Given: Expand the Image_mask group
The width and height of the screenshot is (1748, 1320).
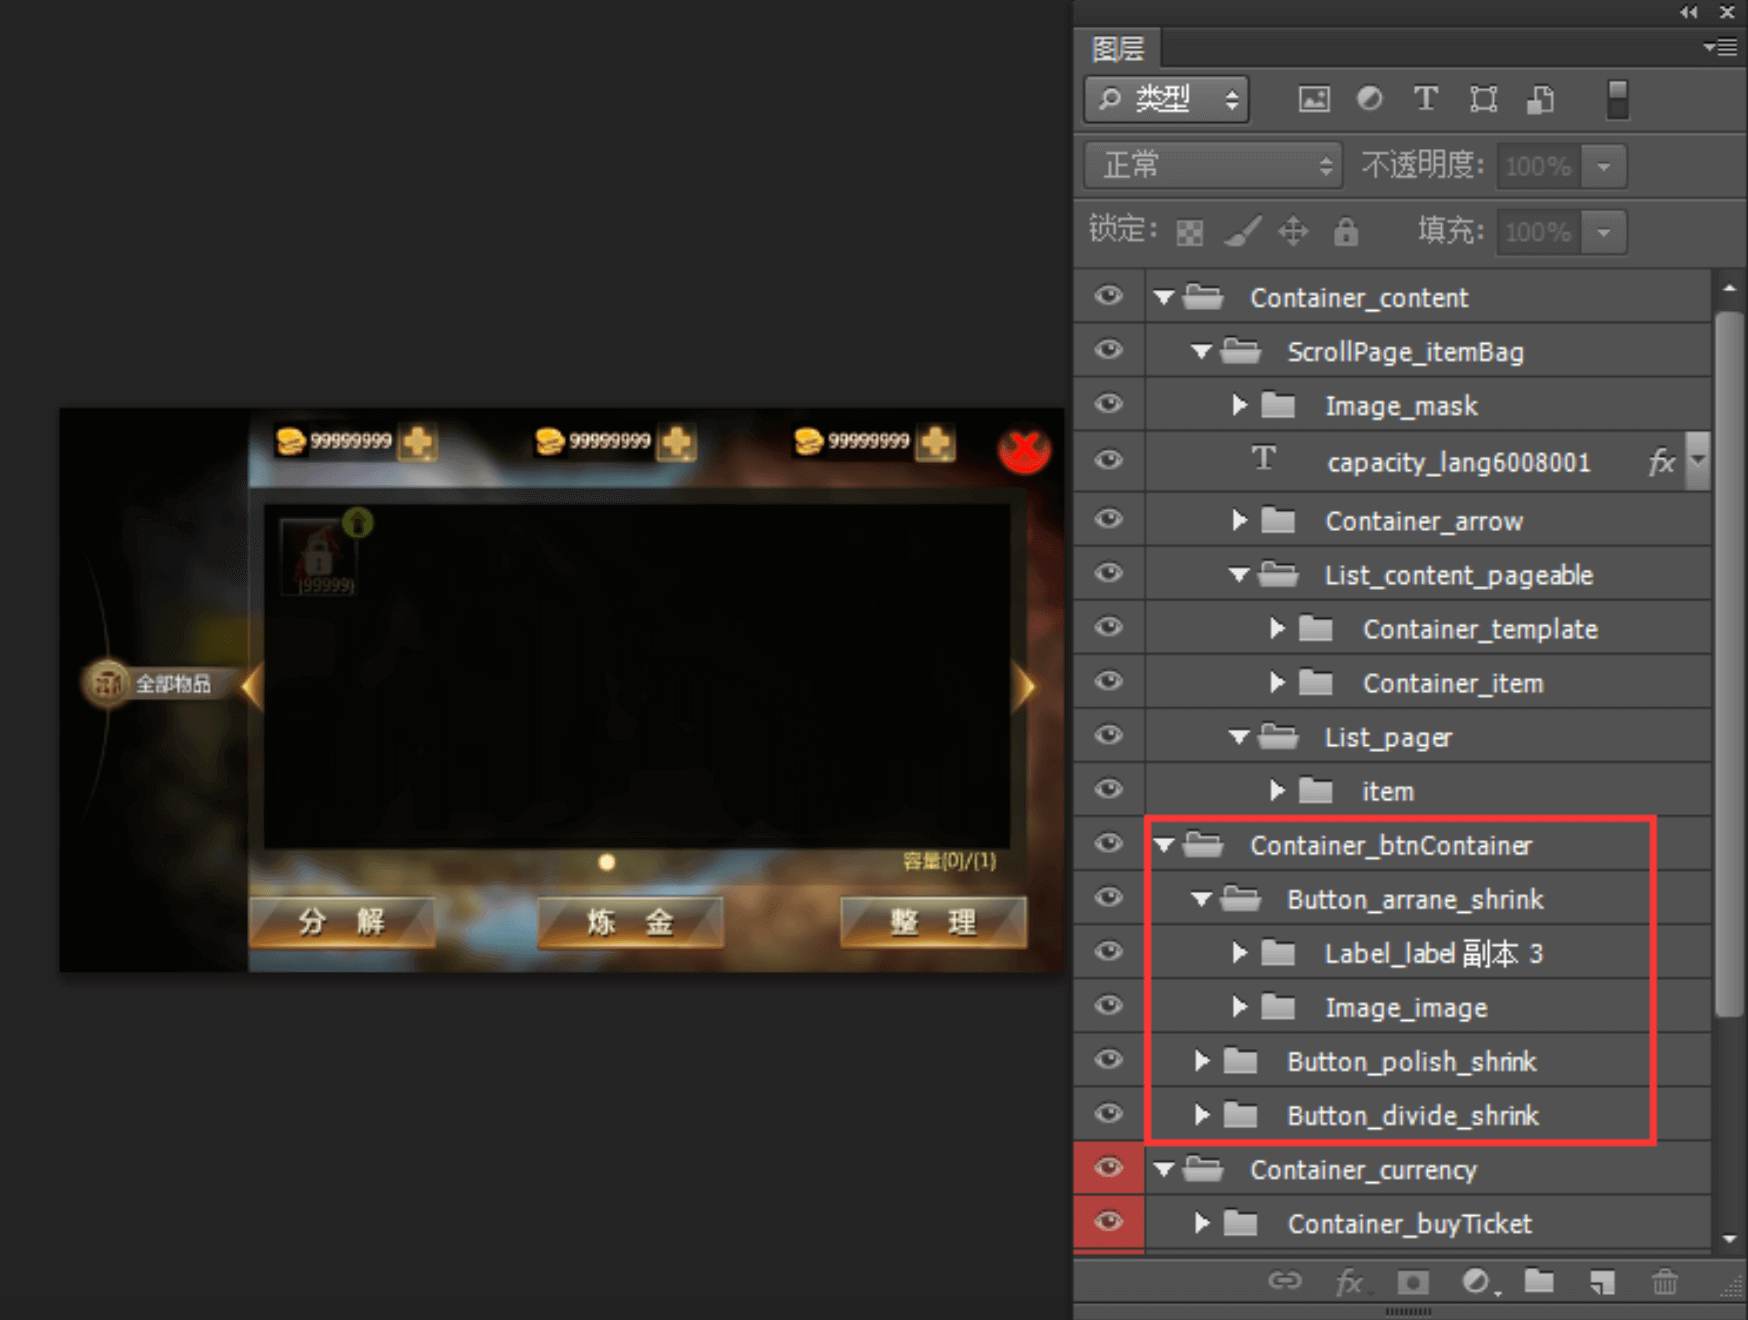Looking at the screenshot, I should pyautogui.click(x=1240, y=406).
